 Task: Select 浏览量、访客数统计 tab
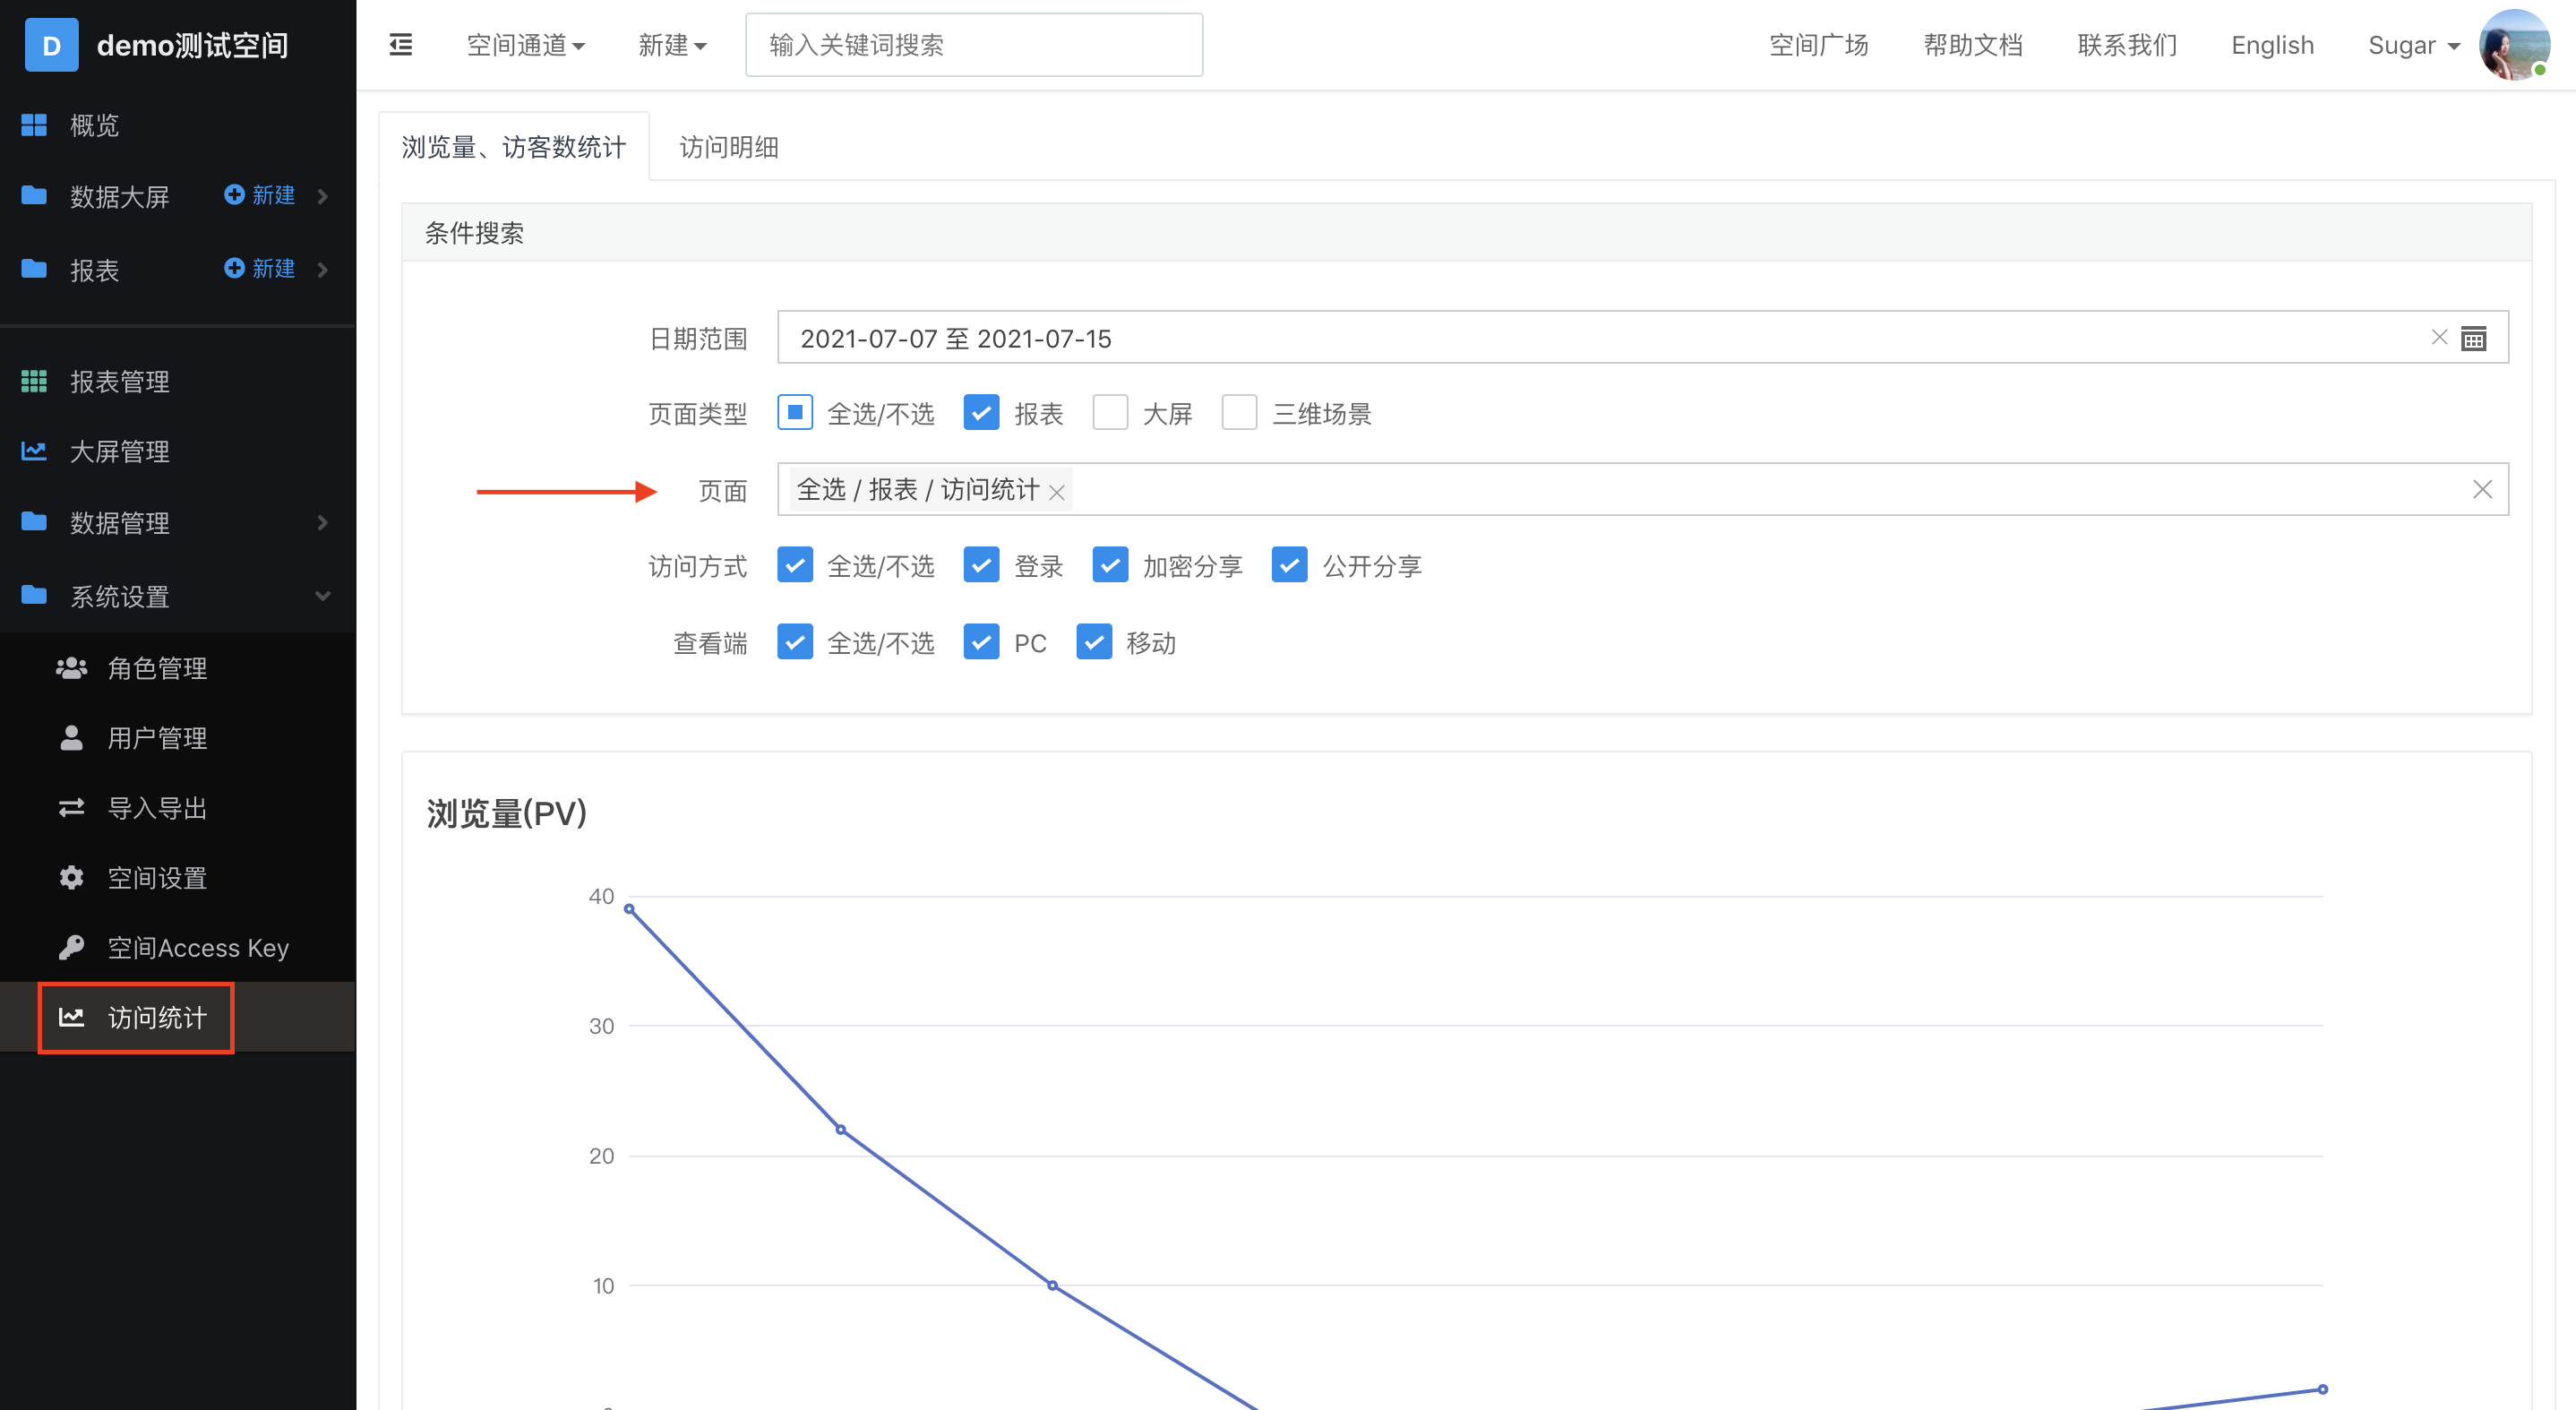pyautogui.click(x=514, y=147)
